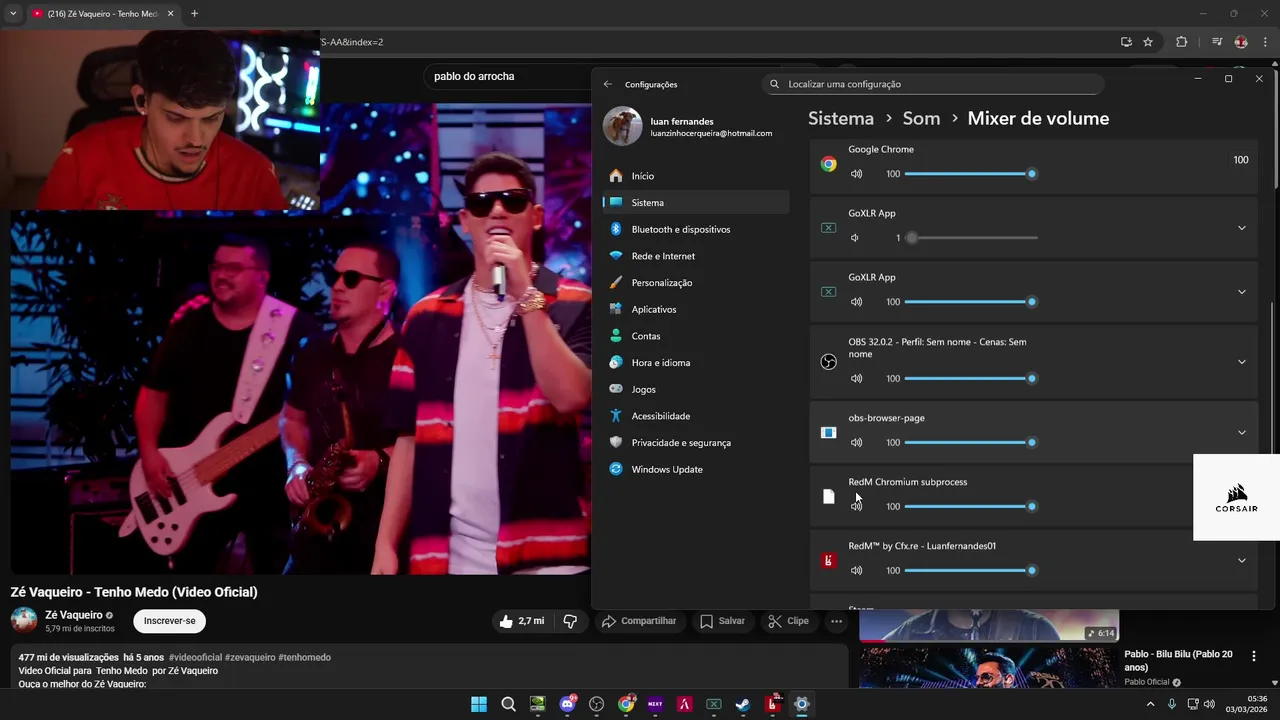Image resolution: width=1280 pixels, height=720 pixels.
Task: Open Windows Start menu
Action: (479, 704)
